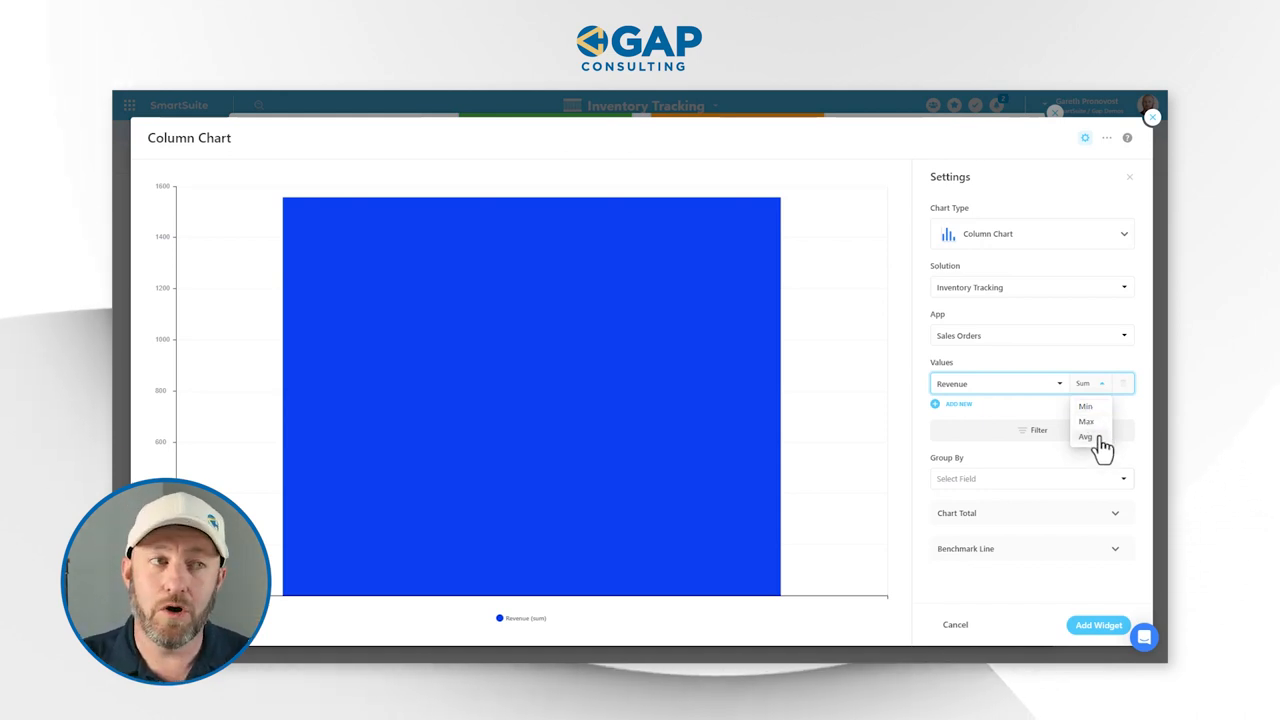Open the checkmark tasks icon in header
1280x720 pixels.
tap(975, 105)
